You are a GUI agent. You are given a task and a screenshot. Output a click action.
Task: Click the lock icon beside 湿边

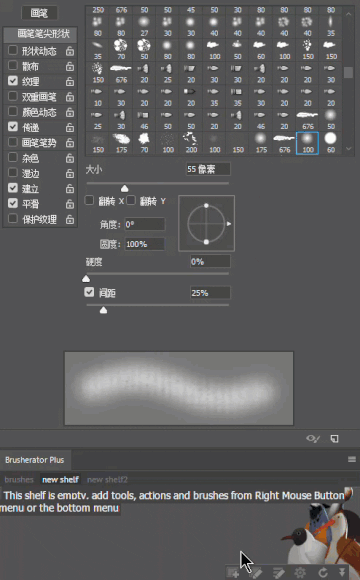click(70, 173)
